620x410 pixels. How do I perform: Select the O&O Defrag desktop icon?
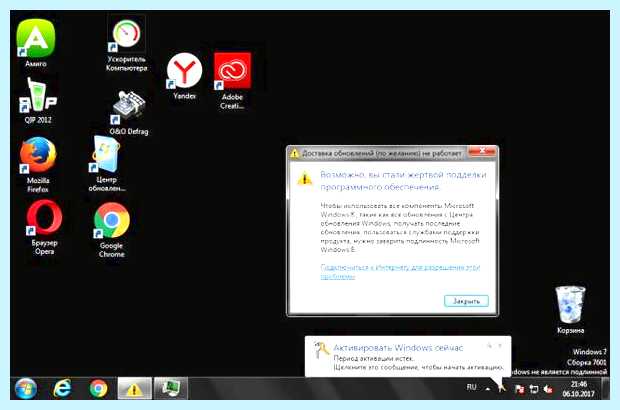pyautogui.click(x=129, y=113)
